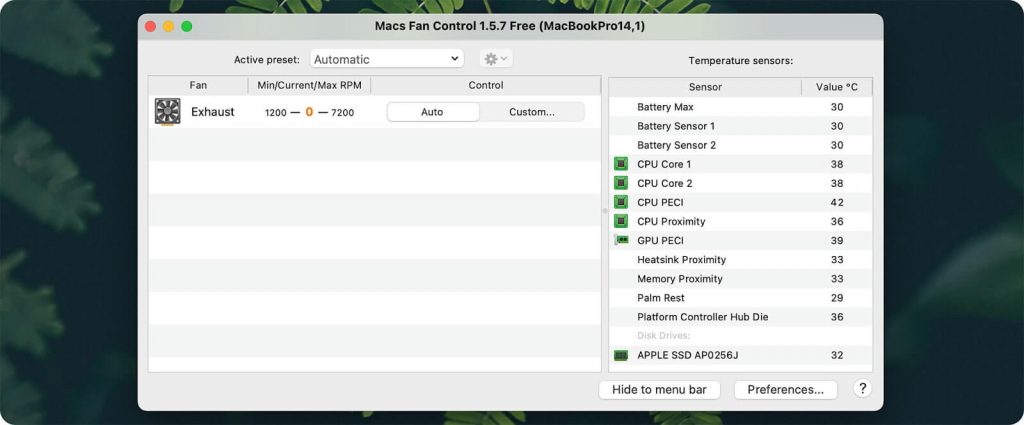This screenshot has height=425, width=1024.
Task: Select the Battery Sensor 2 row
Action: pos(741,145)
